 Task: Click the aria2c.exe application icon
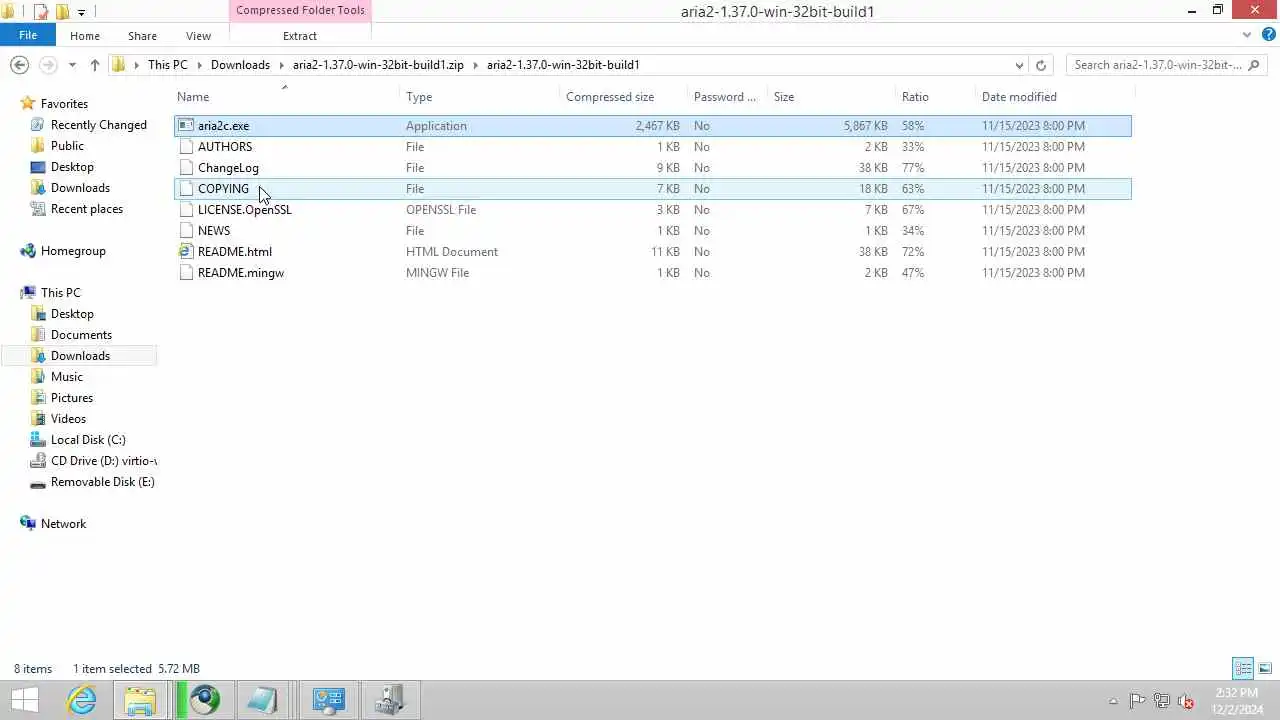(x=186, y=126)
